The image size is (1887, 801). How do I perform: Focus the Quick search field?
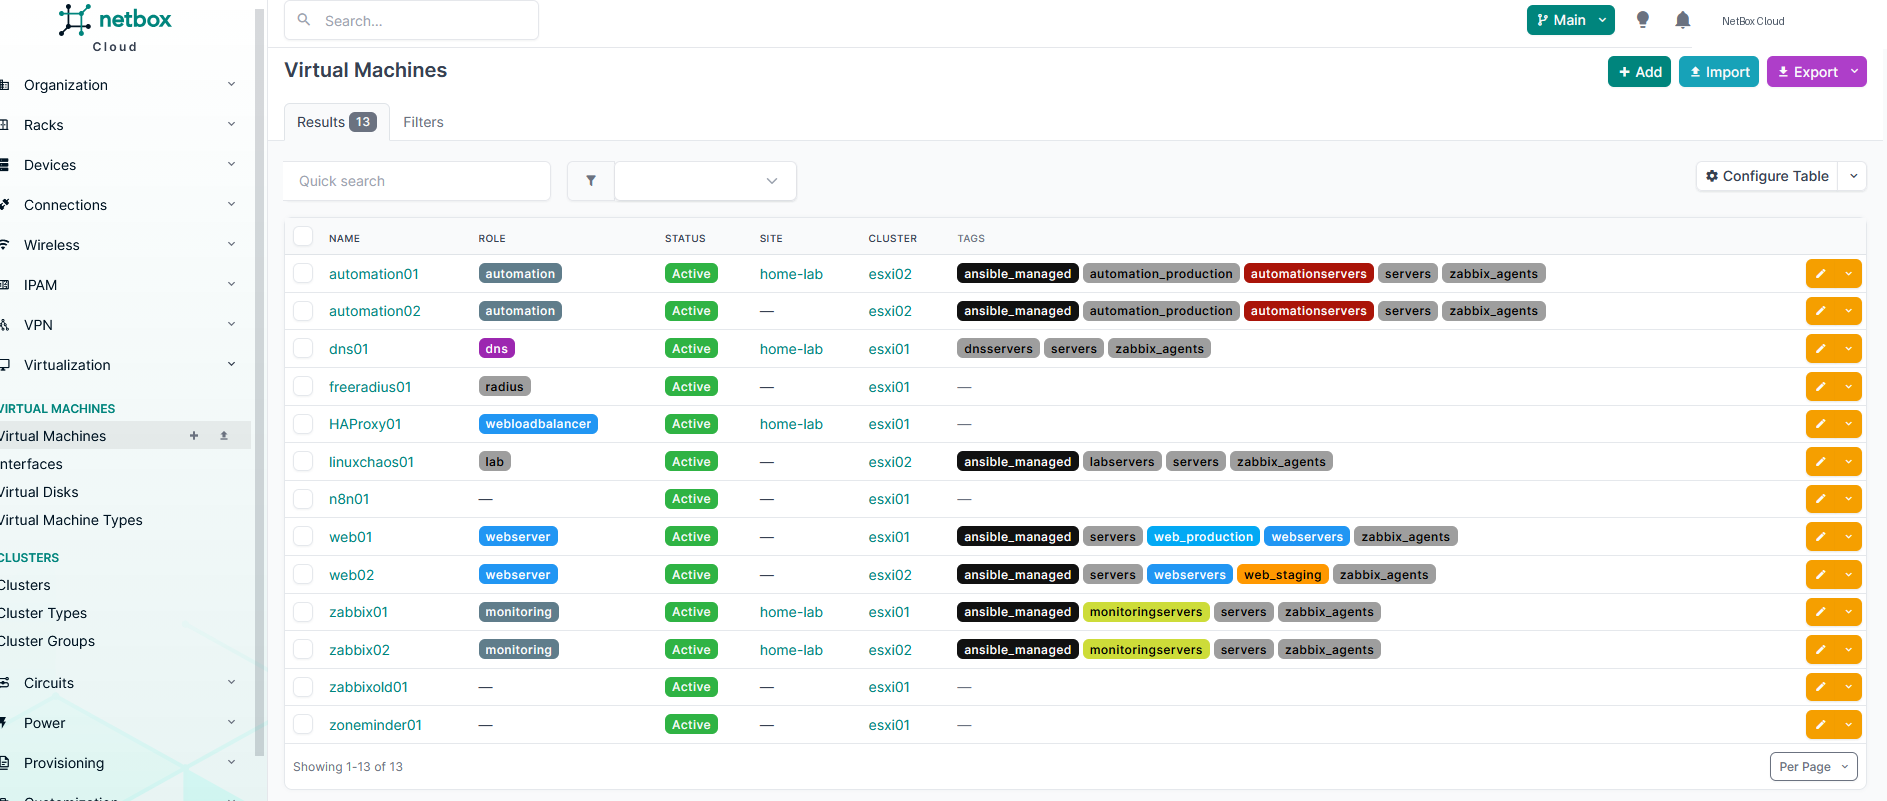417,181
